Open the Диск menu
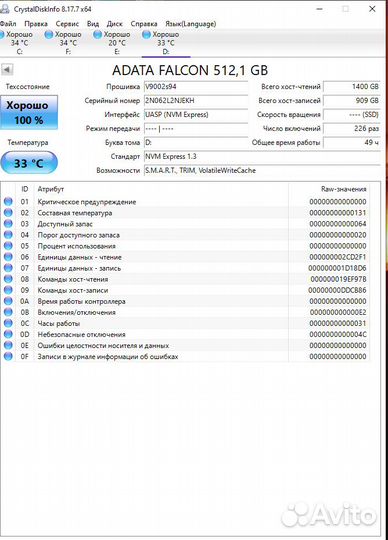This screenshot has width=388, height=540. 115,24
